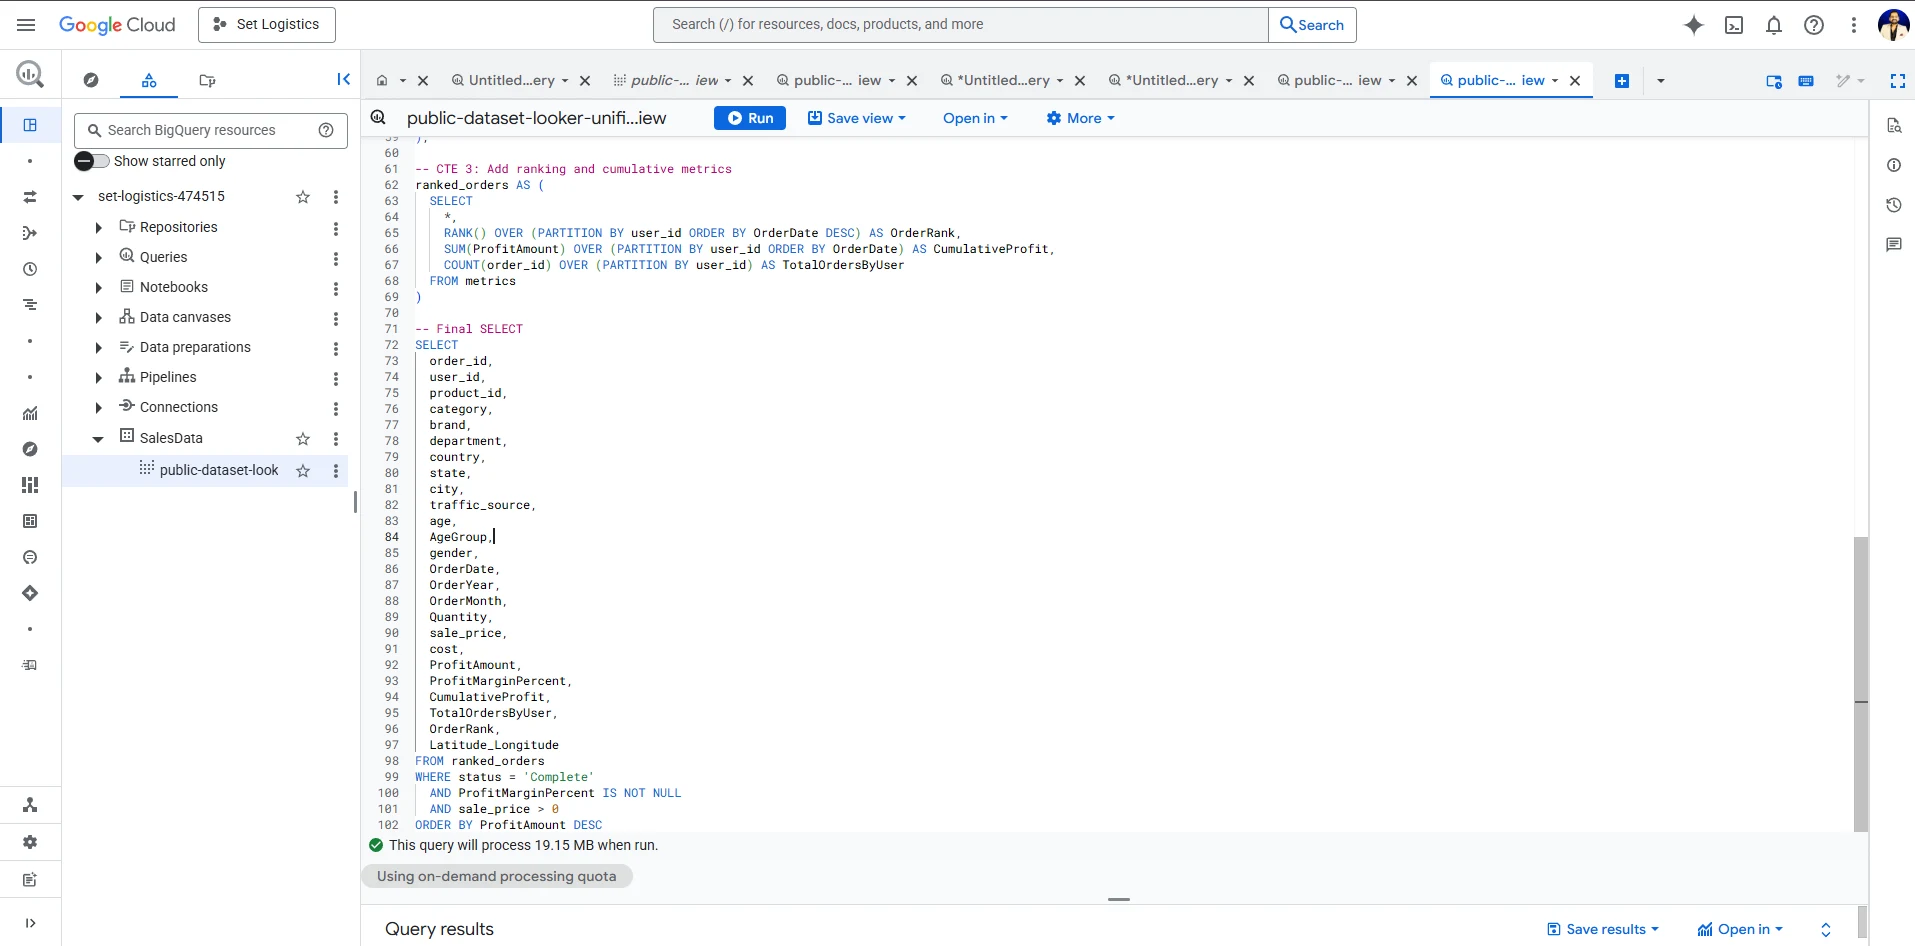Switch to the first Untitled query tab

click(x=511, y=80)
